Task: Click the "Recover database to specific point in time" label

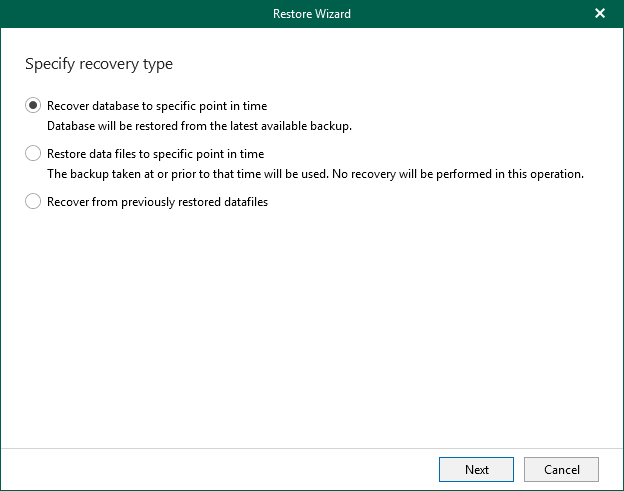Action: (157, 105)
